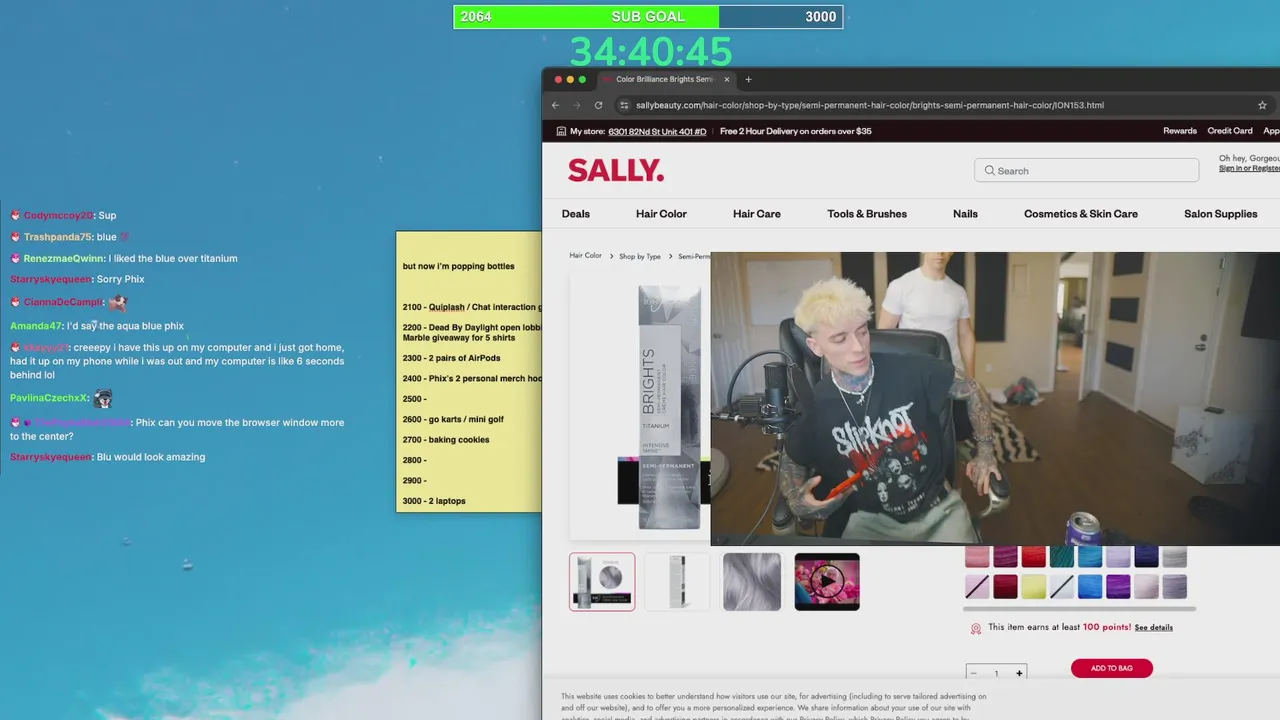Viewport: 1280px width, 720px height.
Task: Choose the silver gray swatch in the upper row
Action: tap(1175, 556)
